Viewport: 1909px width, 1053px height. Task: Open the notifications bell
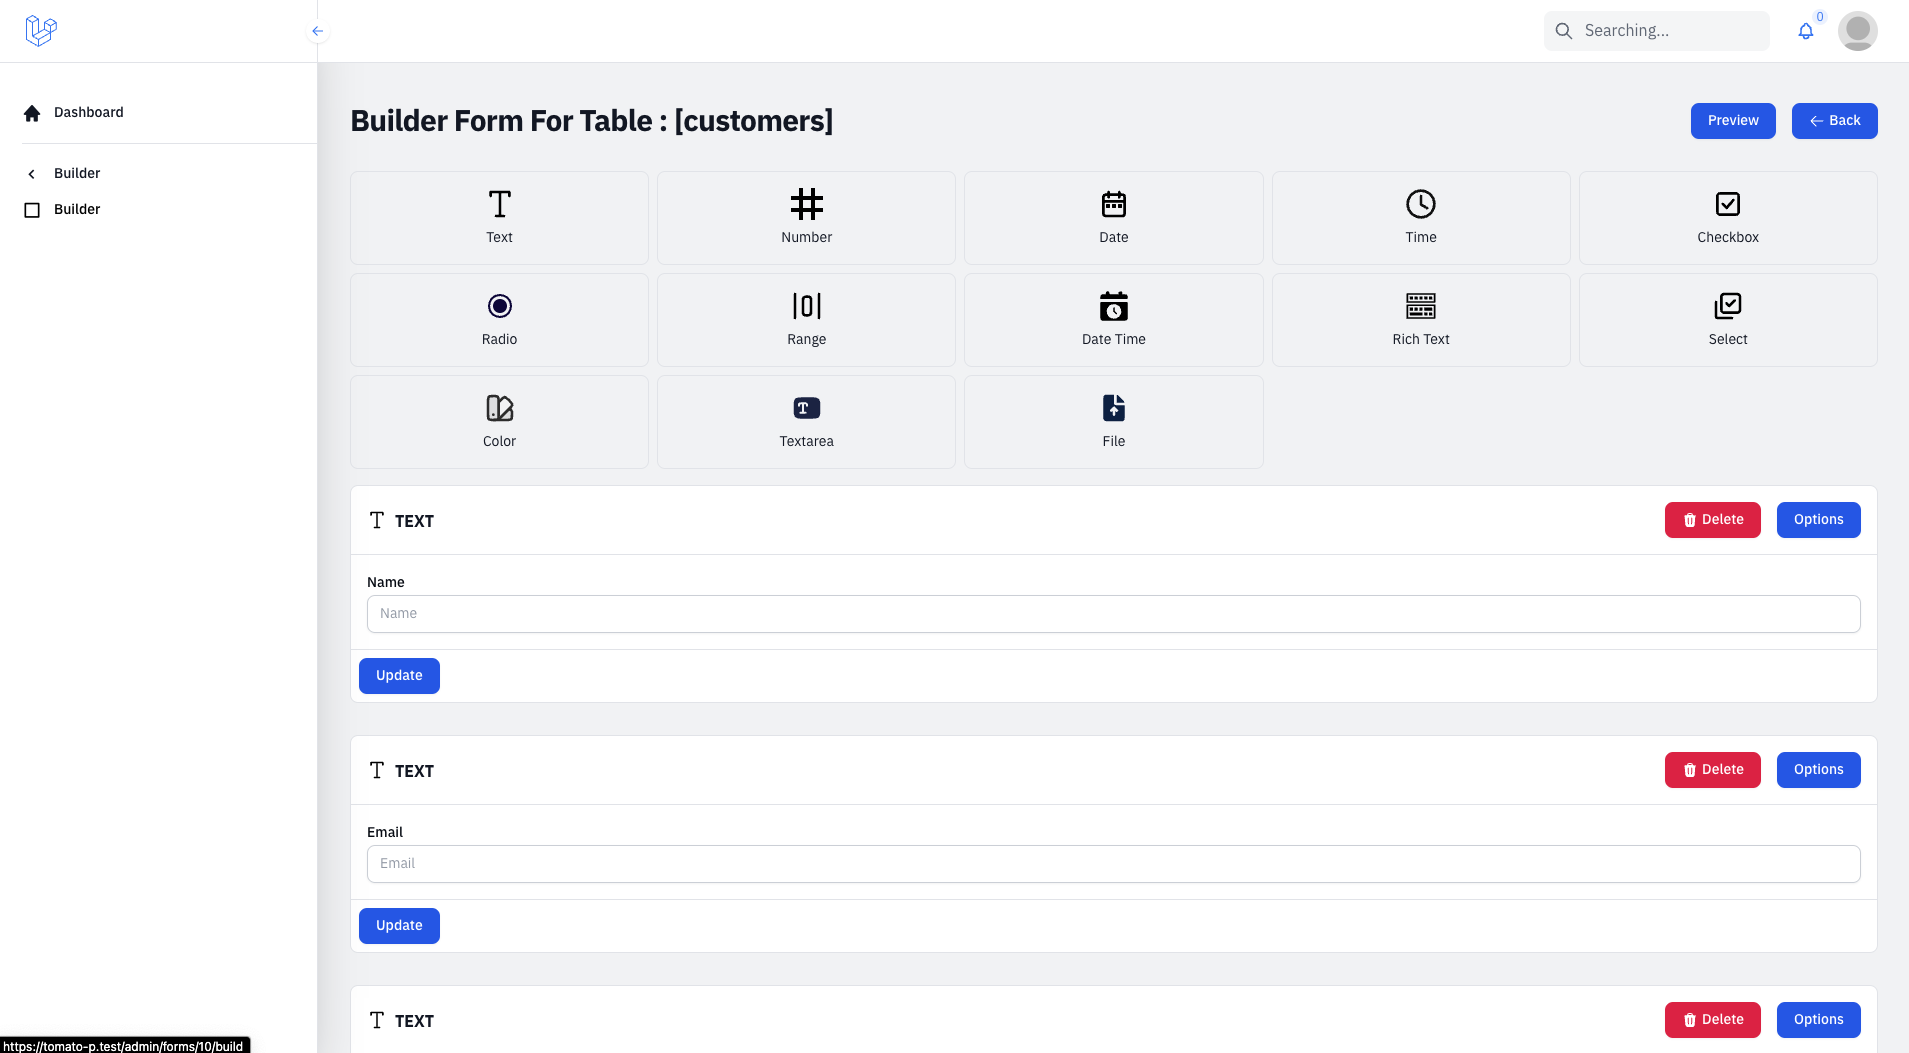click(1805, 31)
